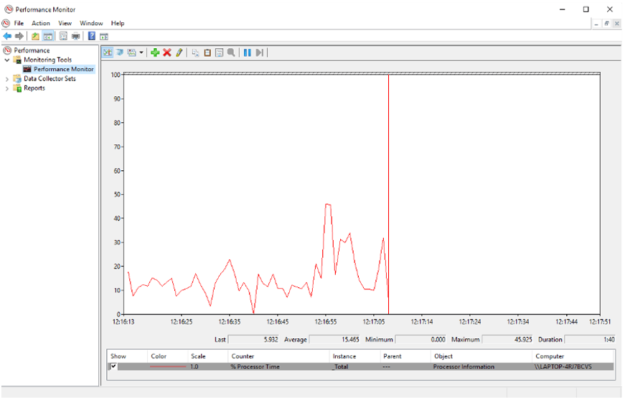
Task: Click the red color line of the counter
Action: click(168, 367)
